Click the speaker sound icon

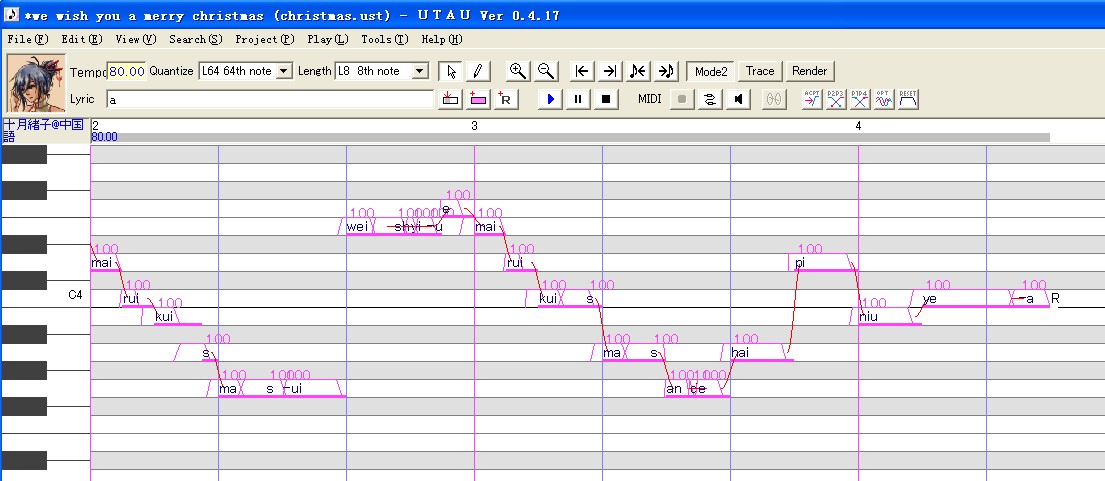point(738,99)
